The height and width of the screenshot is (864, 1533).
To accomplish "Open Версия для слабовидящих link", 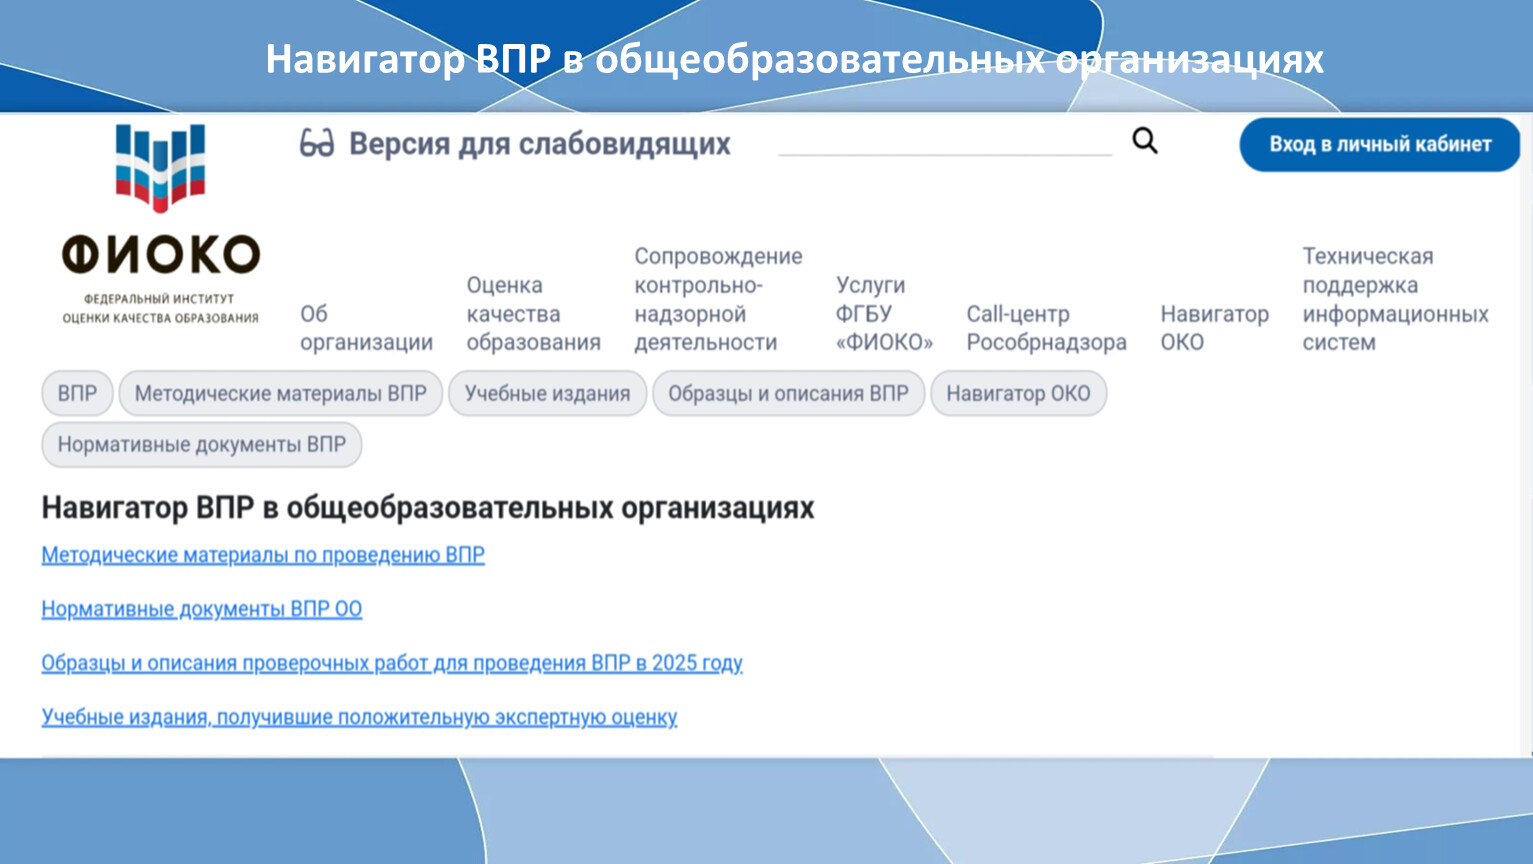I will [539, 144].
